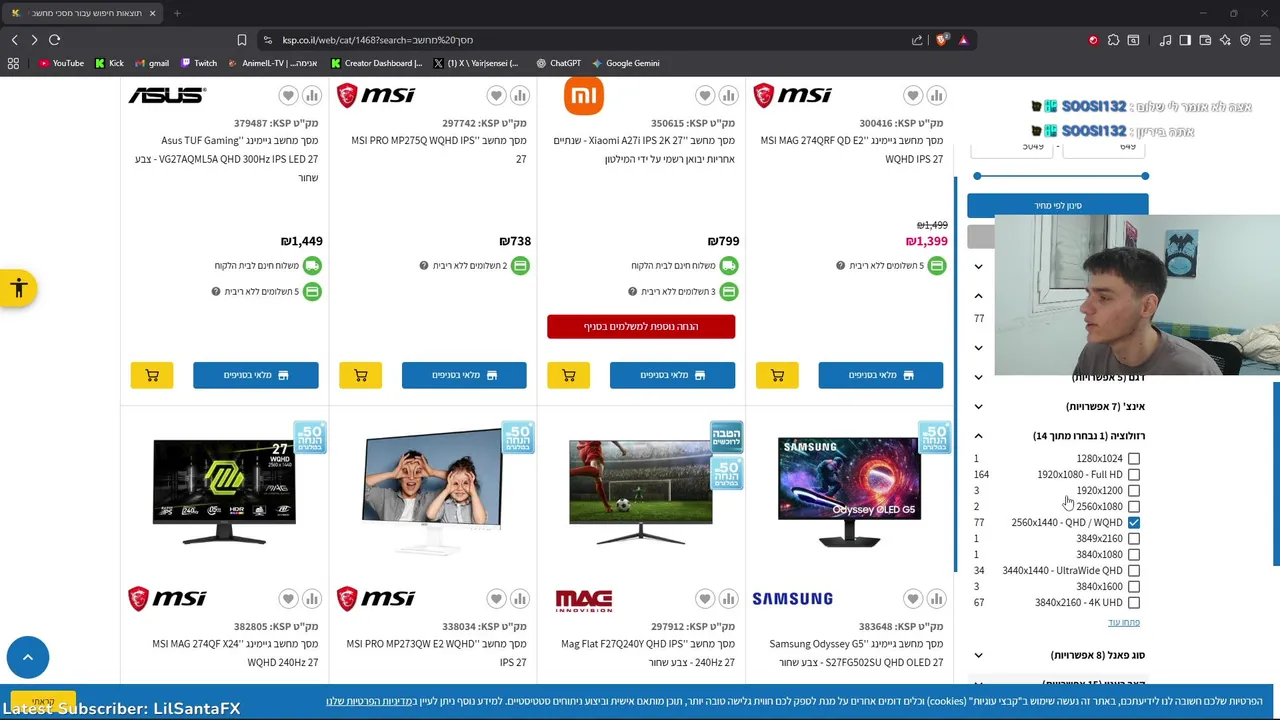The width and height of the screenshot is (1280, 720).
Task: Click the left price range slider handle
Action: click(x=977, y=176)
